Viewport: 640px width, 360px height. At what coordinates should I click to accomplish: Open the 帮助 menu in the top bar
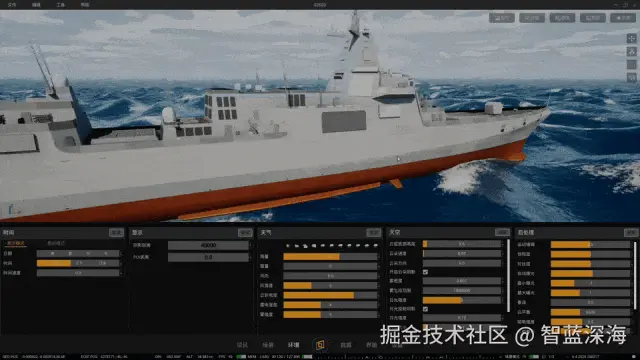click(85, 5)
